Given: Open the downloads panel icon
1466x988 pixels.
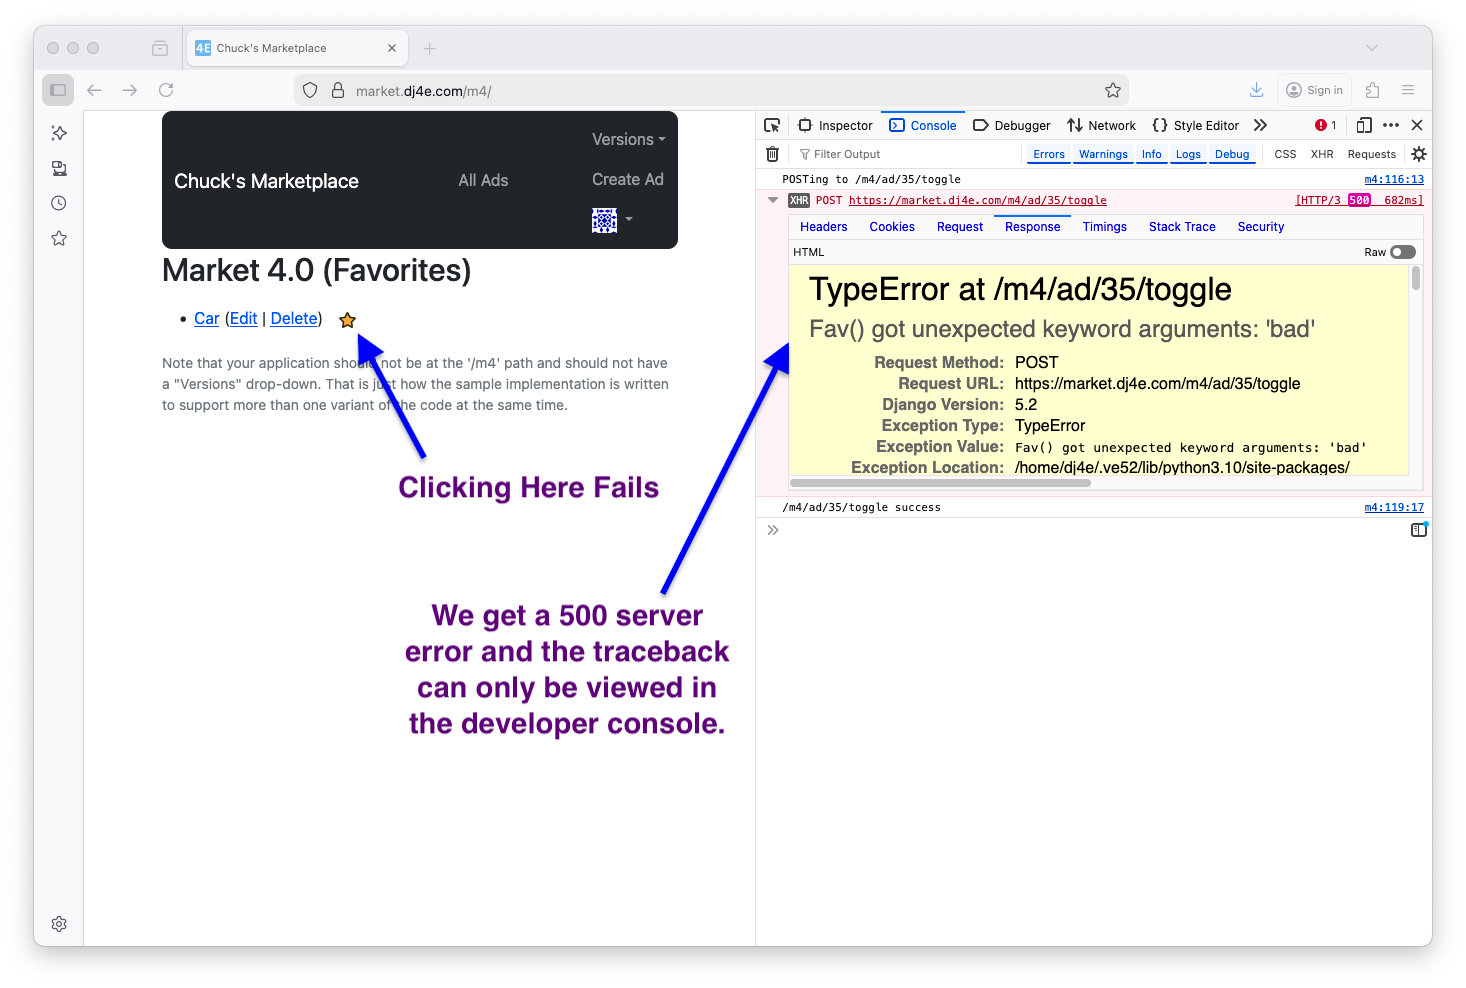Looking at the screenshot, I should [1256, 90].
